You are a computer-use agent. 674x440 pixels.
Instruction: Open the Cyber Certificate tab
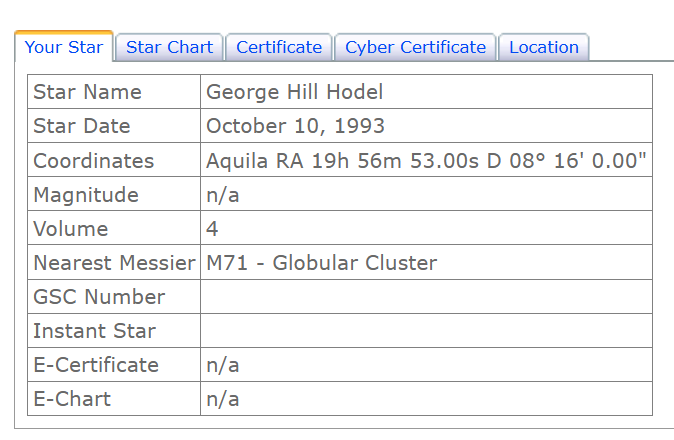(415, 47)
